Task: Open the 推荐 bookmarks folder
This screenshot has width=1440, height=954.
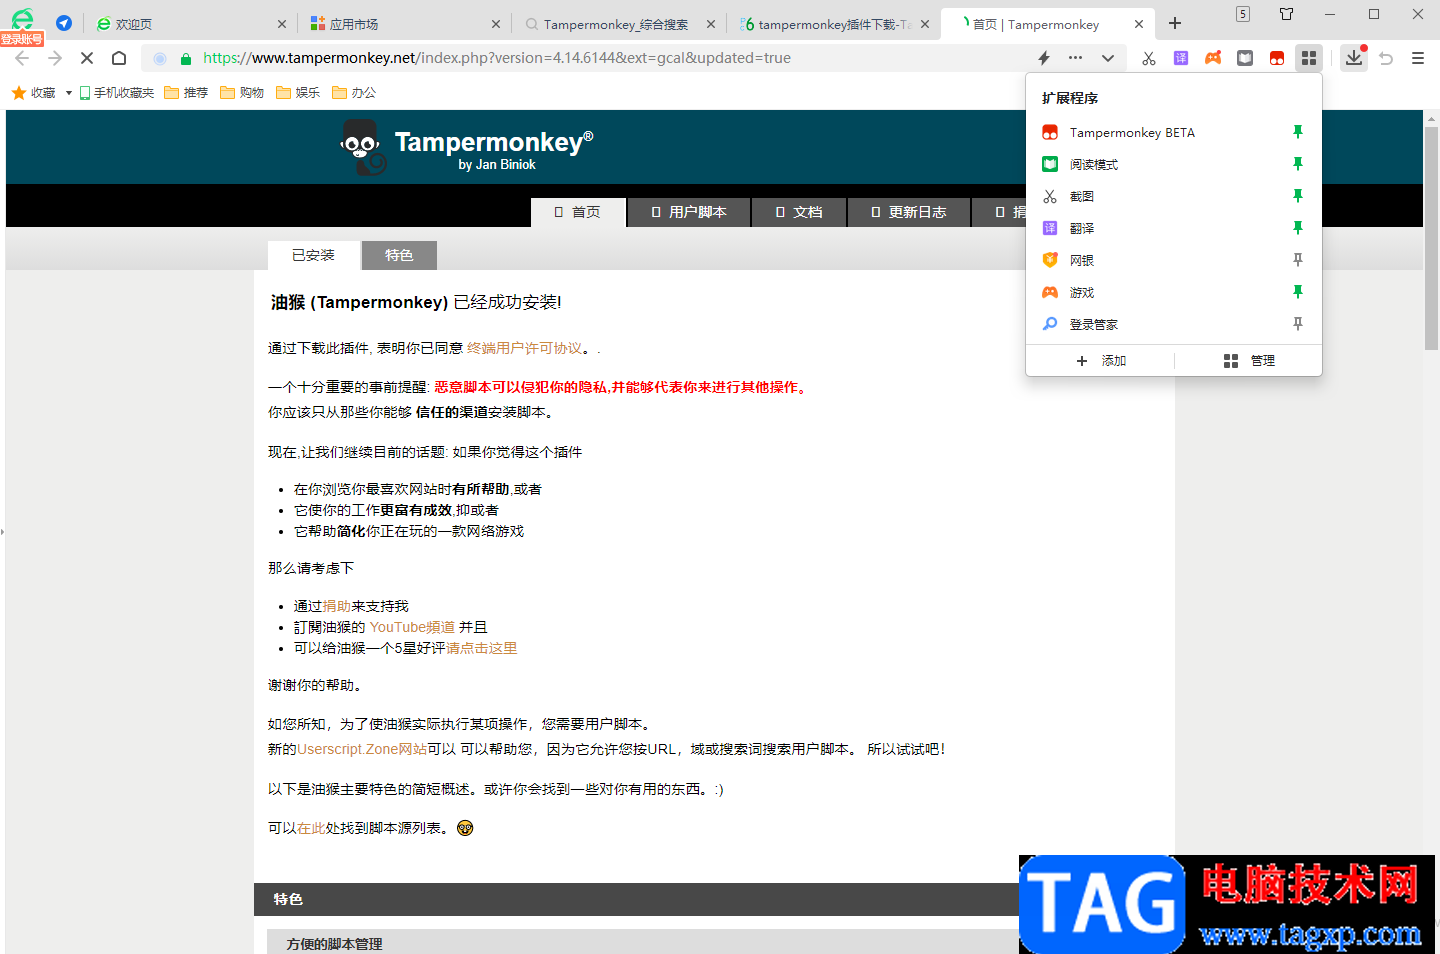Action: [186, 93]
